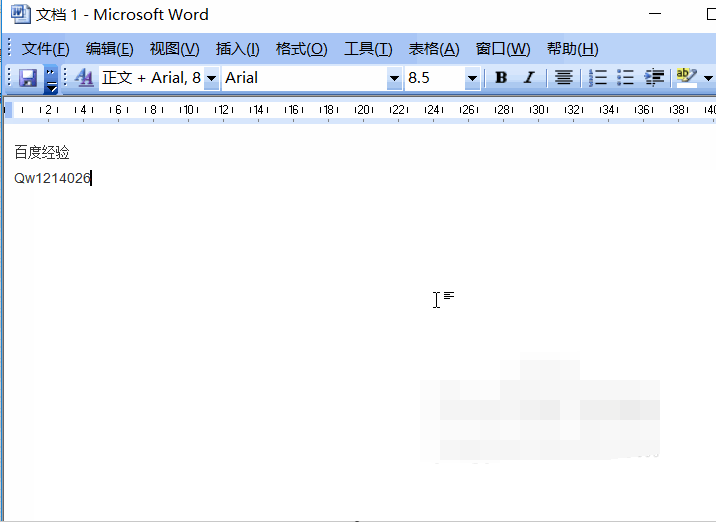
Task: Click the font size field showing 8.5
Action: [435, 78]
